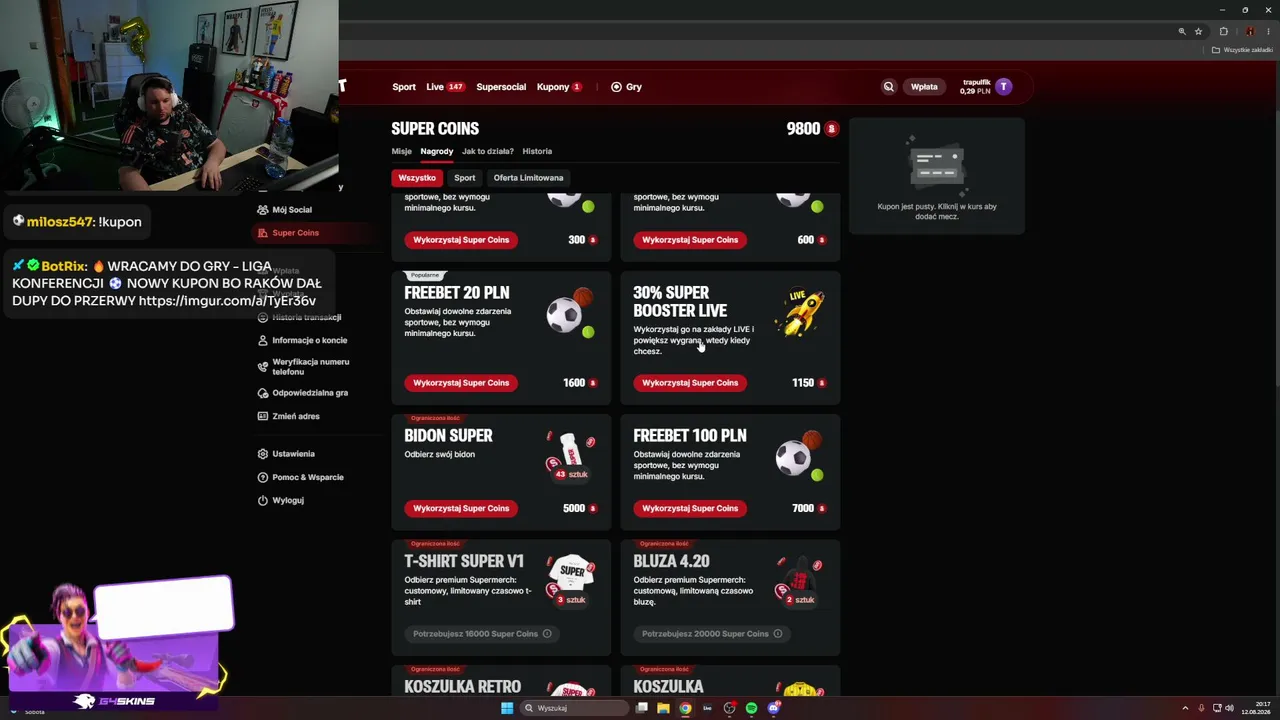Open the Wszystkie zakładki bookmarks folder
The width and height of the screenshot is (1280, 720).
(1243, 50)
